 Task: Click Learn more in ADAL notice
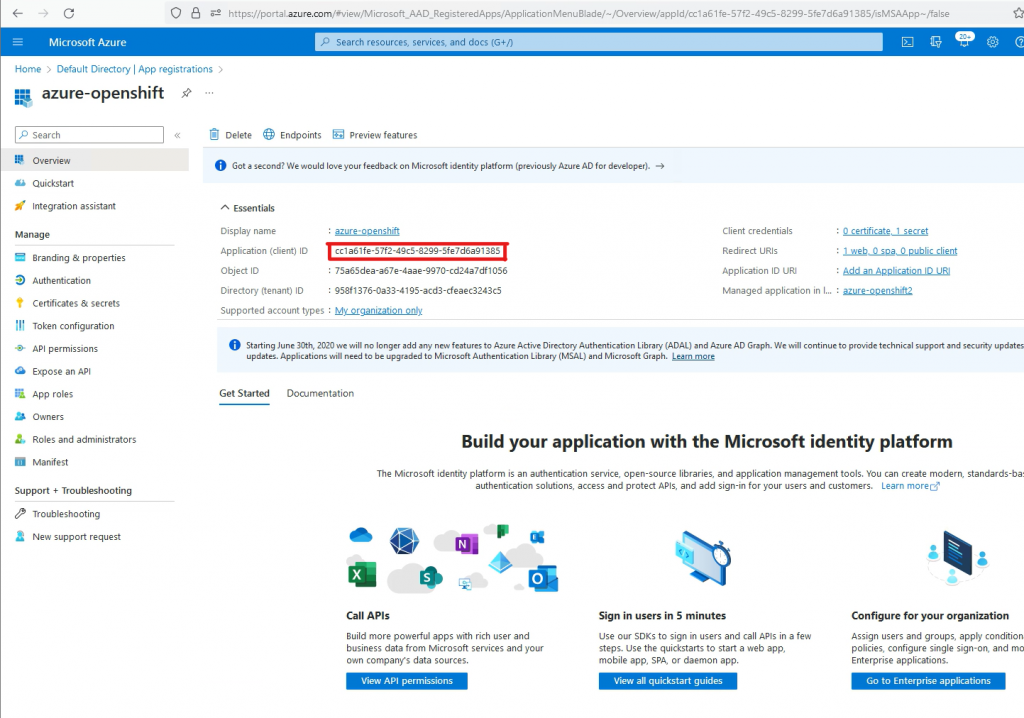pos(693,357)
